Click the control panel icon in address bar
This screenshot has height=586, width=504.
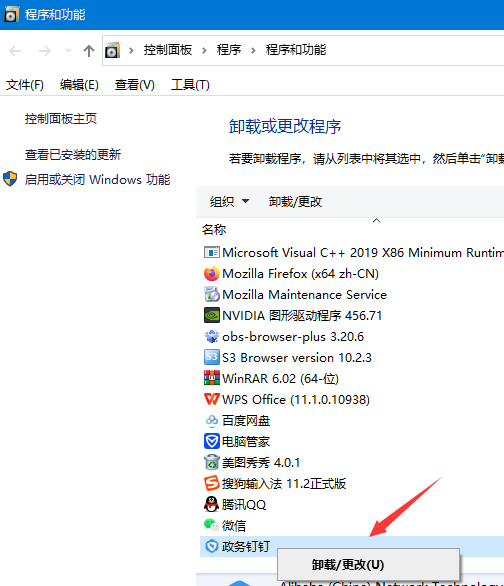pos(112,50)
